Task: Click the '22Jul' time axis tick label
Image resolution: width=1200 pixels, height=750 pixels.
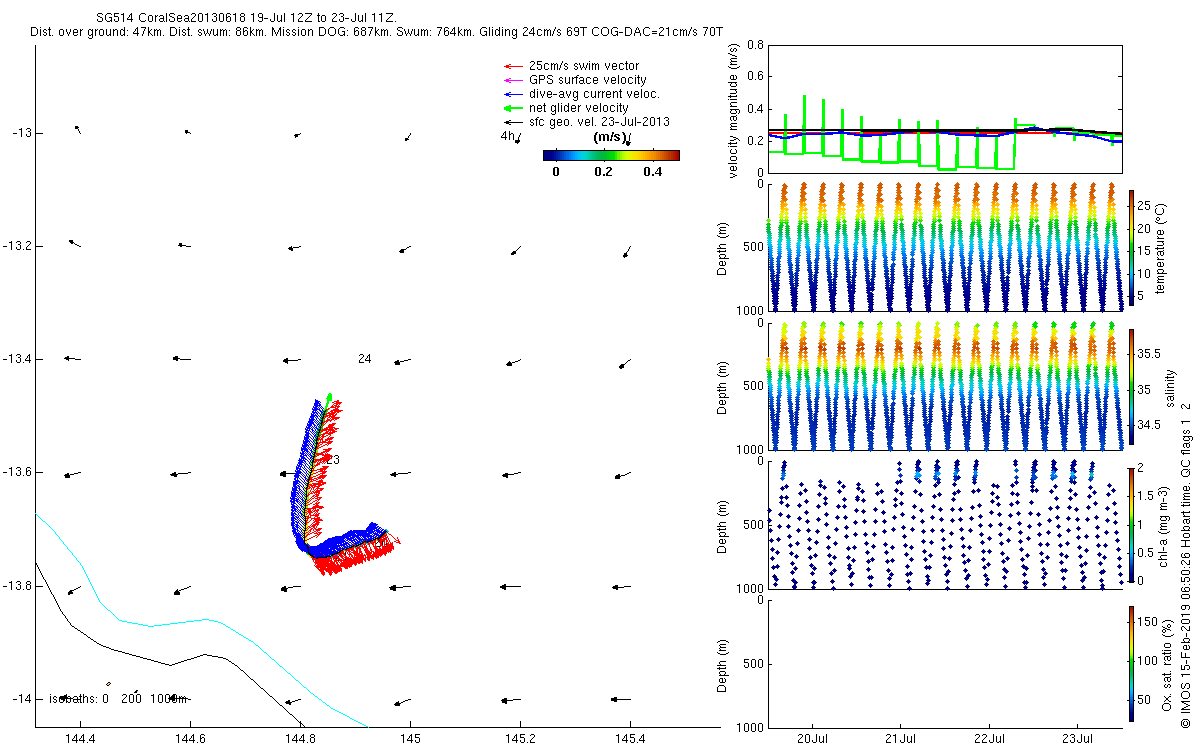Action: (x=989, y=739)
